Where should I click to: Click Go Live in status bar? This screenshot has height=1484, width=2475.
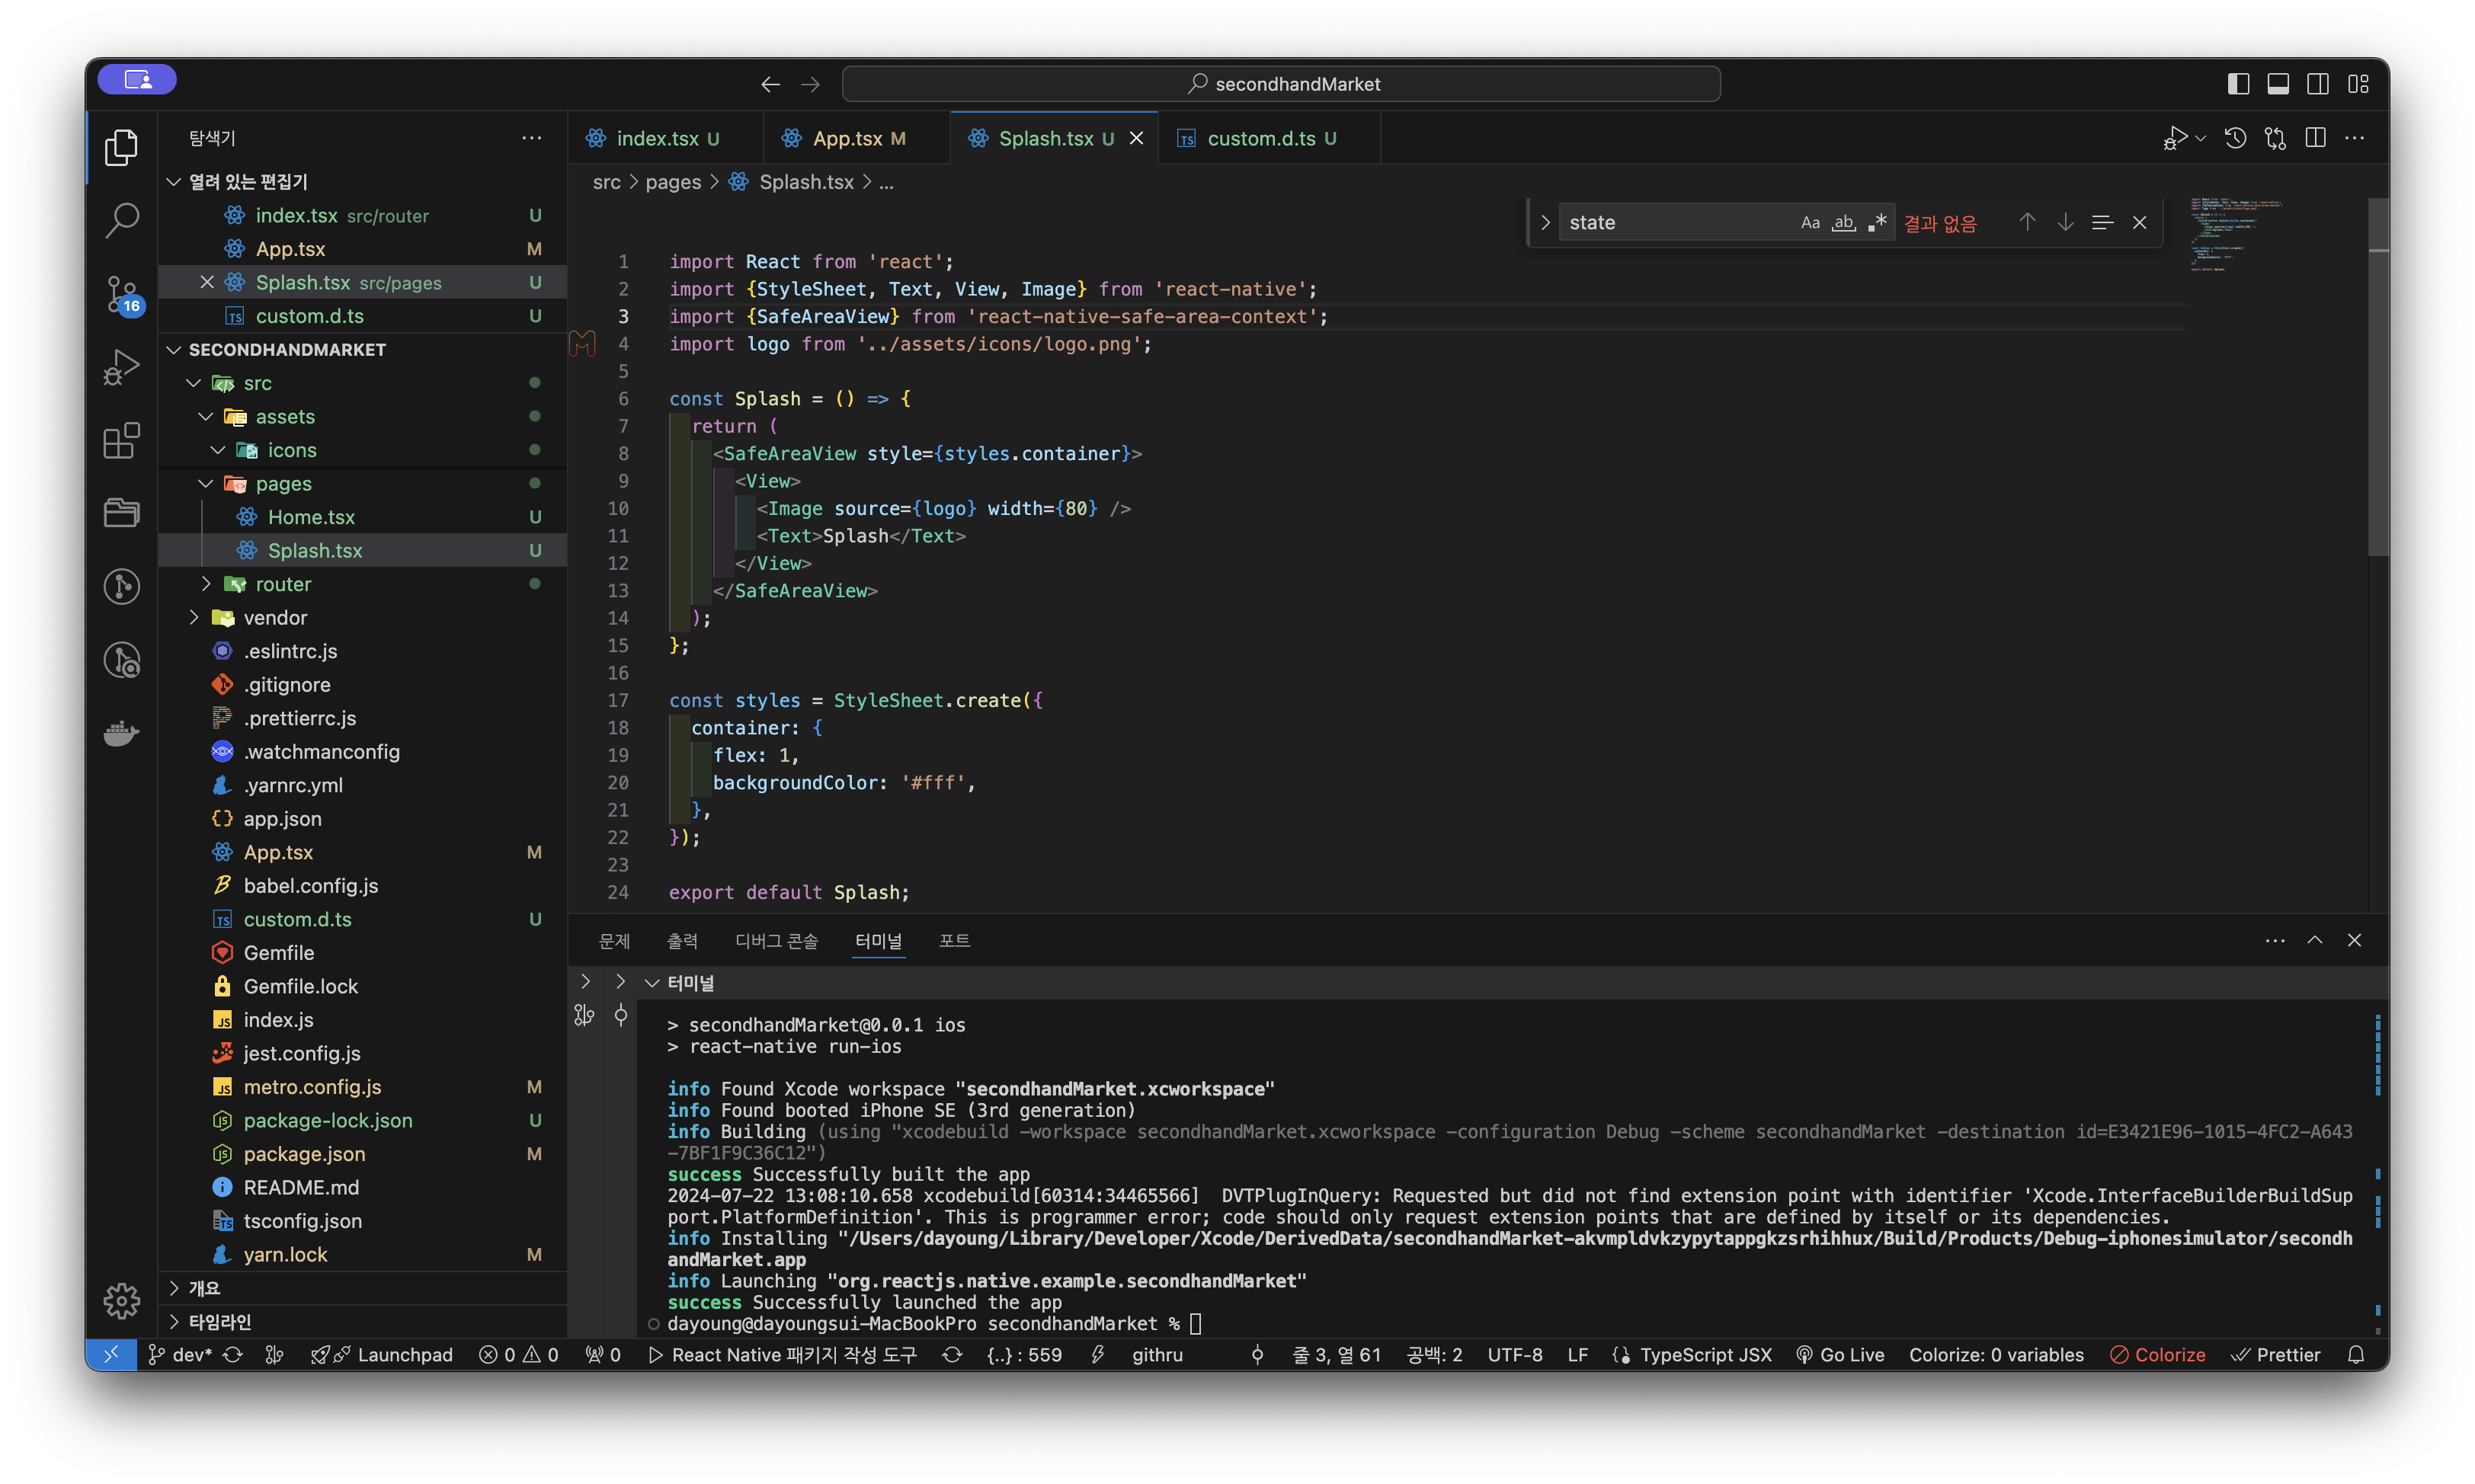click(x=1840, y=1354)
